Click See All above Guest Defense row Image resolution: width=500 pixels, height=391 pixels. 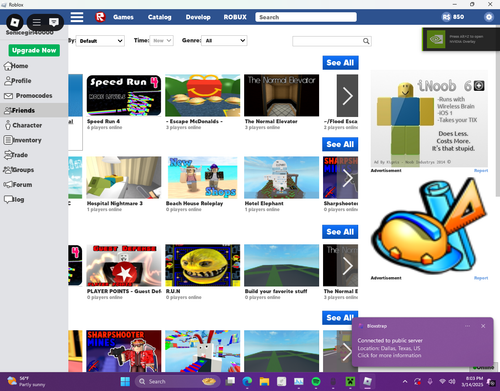[340, 232]
